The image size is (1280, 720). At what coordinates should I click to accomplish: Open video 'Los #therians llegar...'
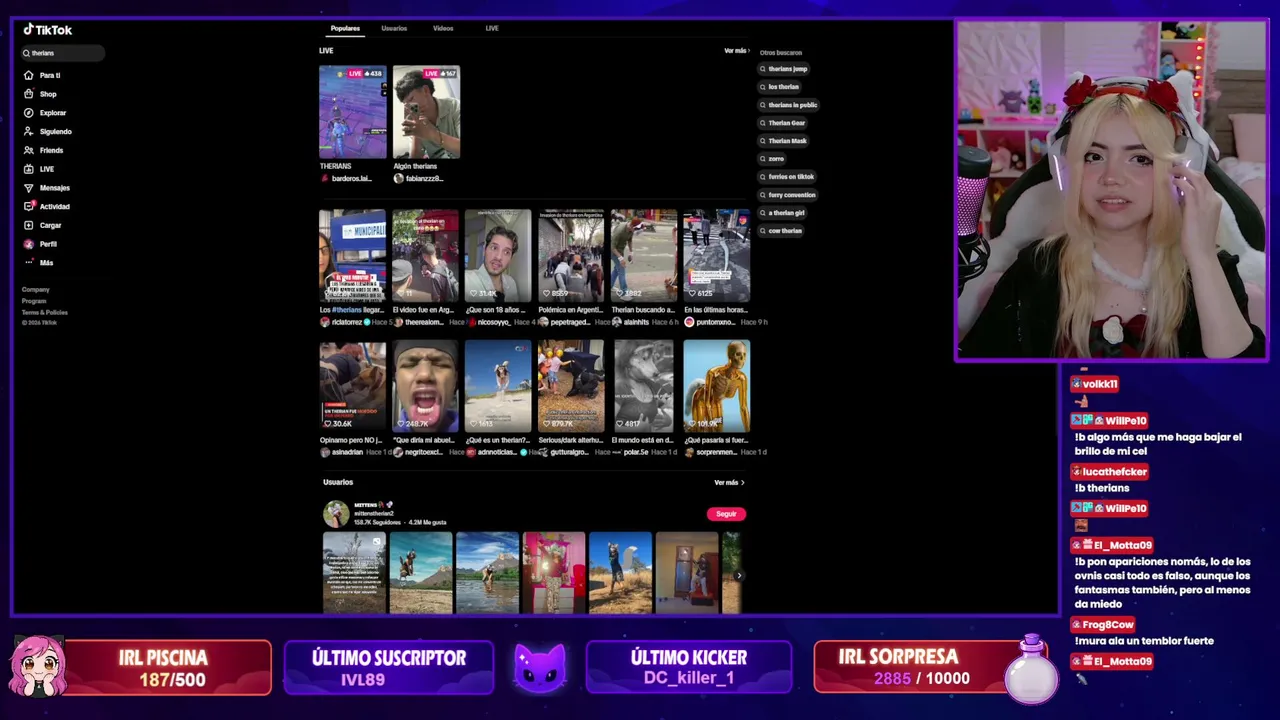click(352, 255)
